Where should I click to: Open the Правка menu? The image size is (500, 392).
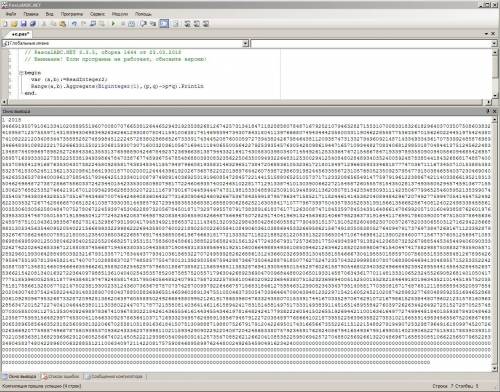31,14
